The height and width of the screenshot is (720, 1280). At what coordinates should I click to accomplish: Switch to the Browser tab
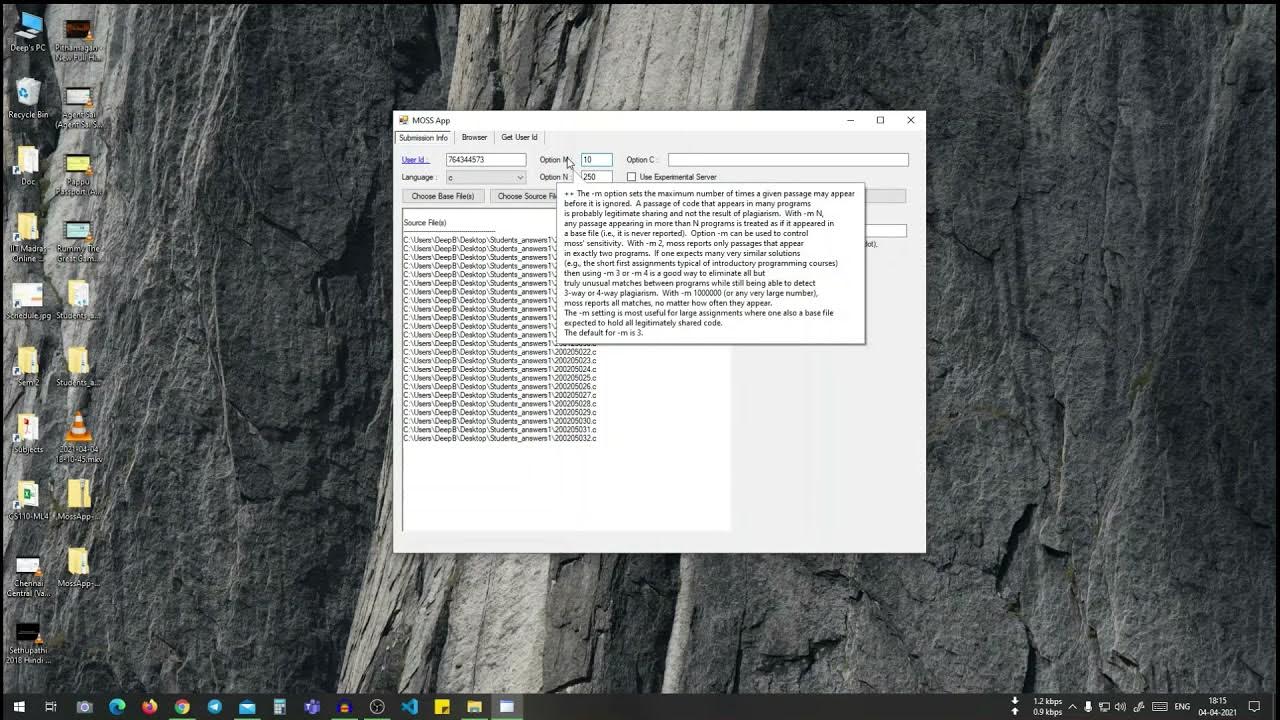tap(474, 138)
